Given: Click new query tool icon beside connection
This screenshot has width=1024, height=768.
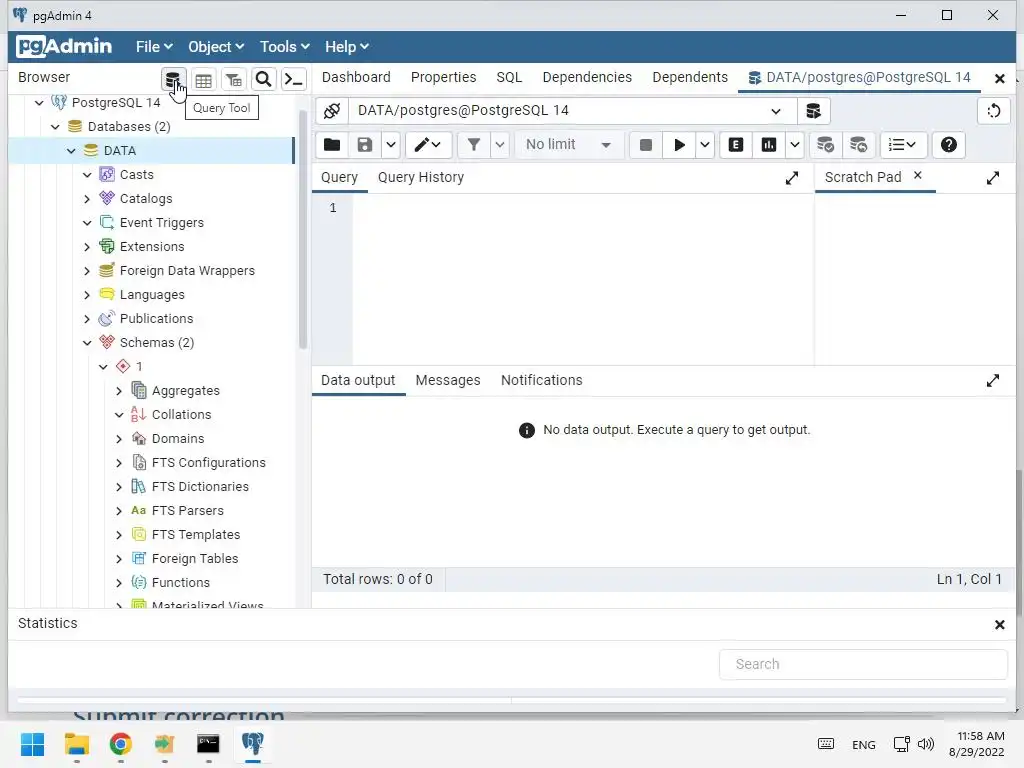Looking at the screenshot, I should [813, 111].
